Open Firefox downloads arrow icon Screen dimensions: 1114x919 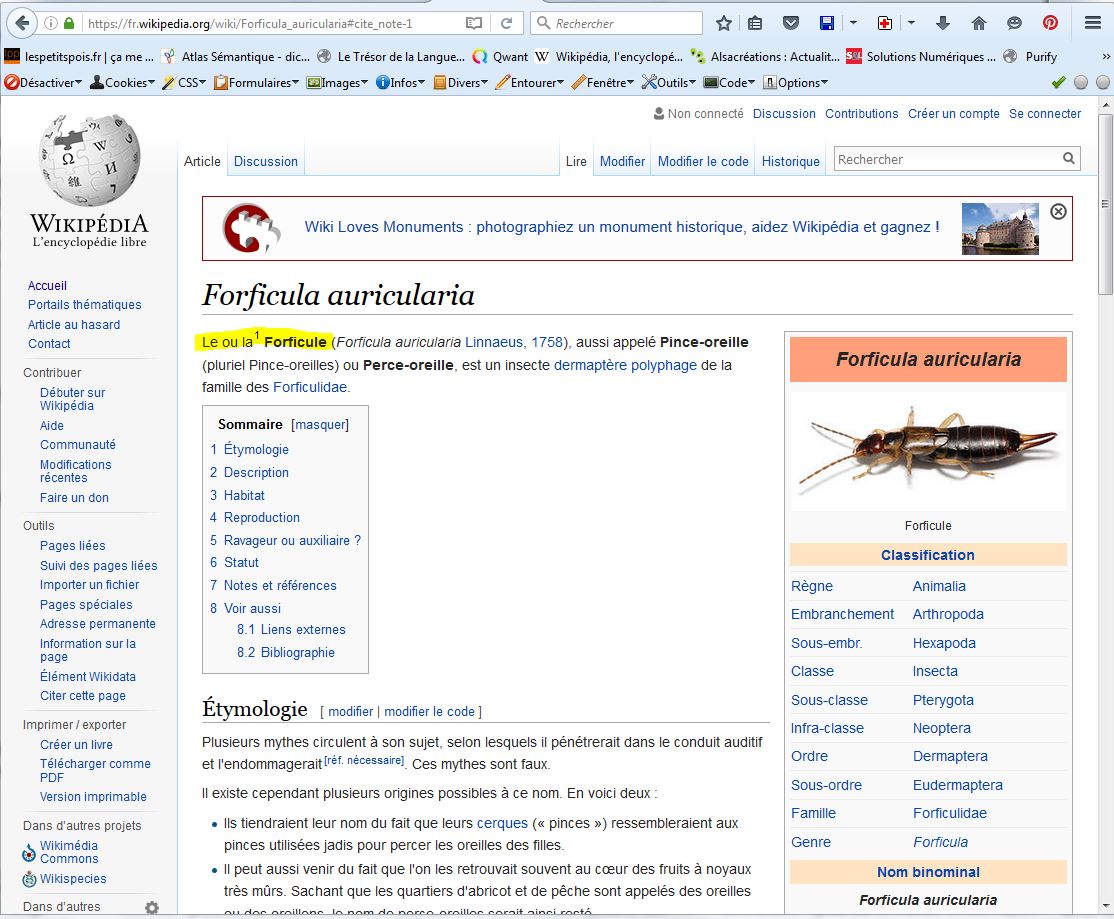[x=942, y=23]
